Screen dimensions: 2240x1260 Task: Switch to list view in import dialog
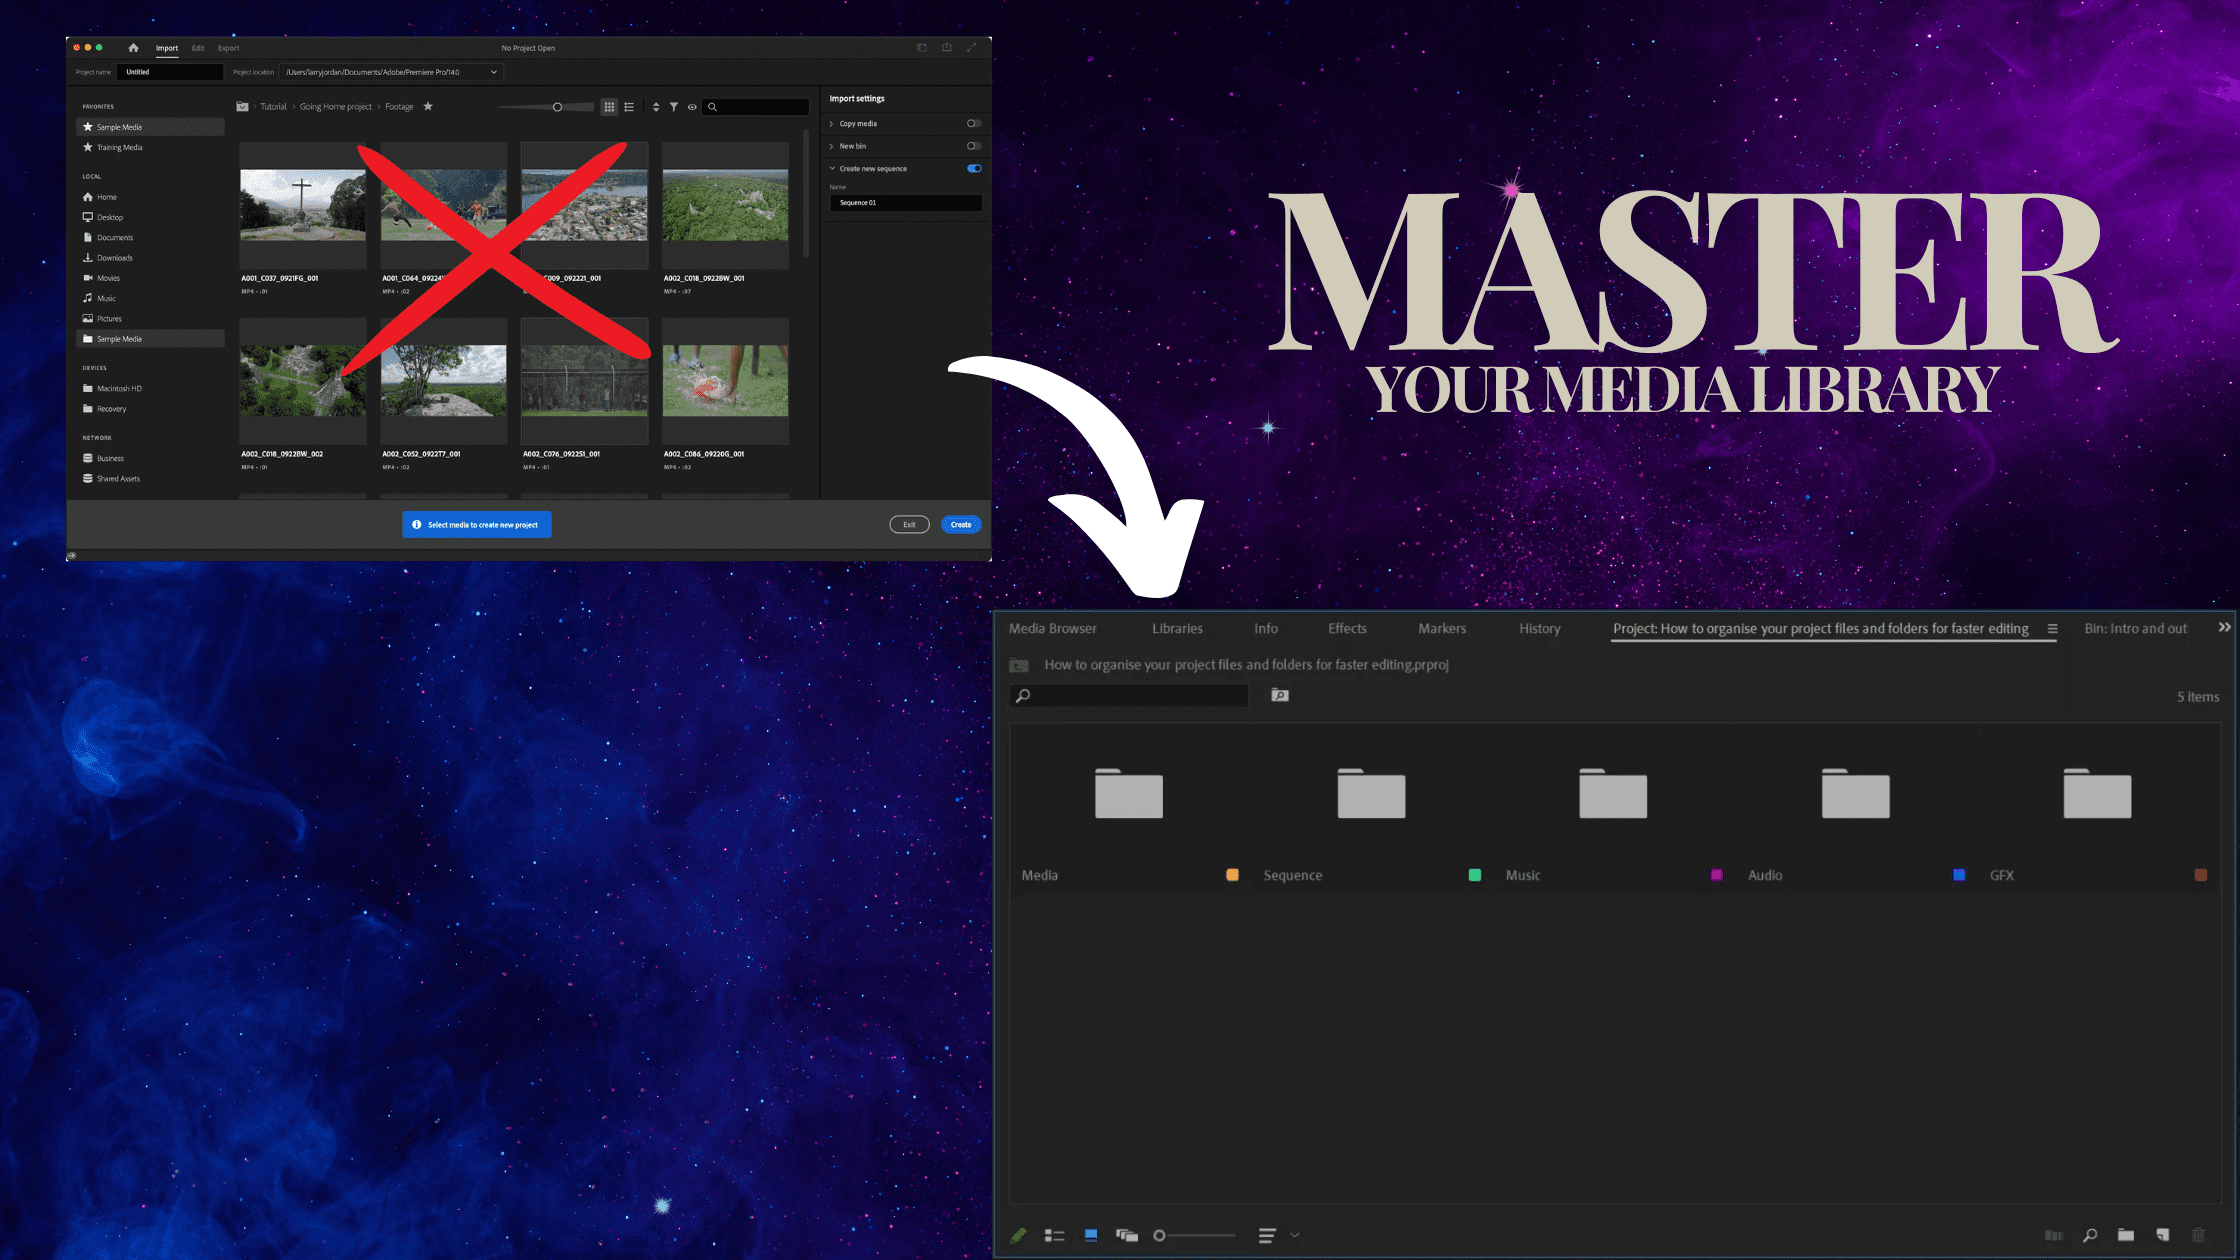[629, 107]
